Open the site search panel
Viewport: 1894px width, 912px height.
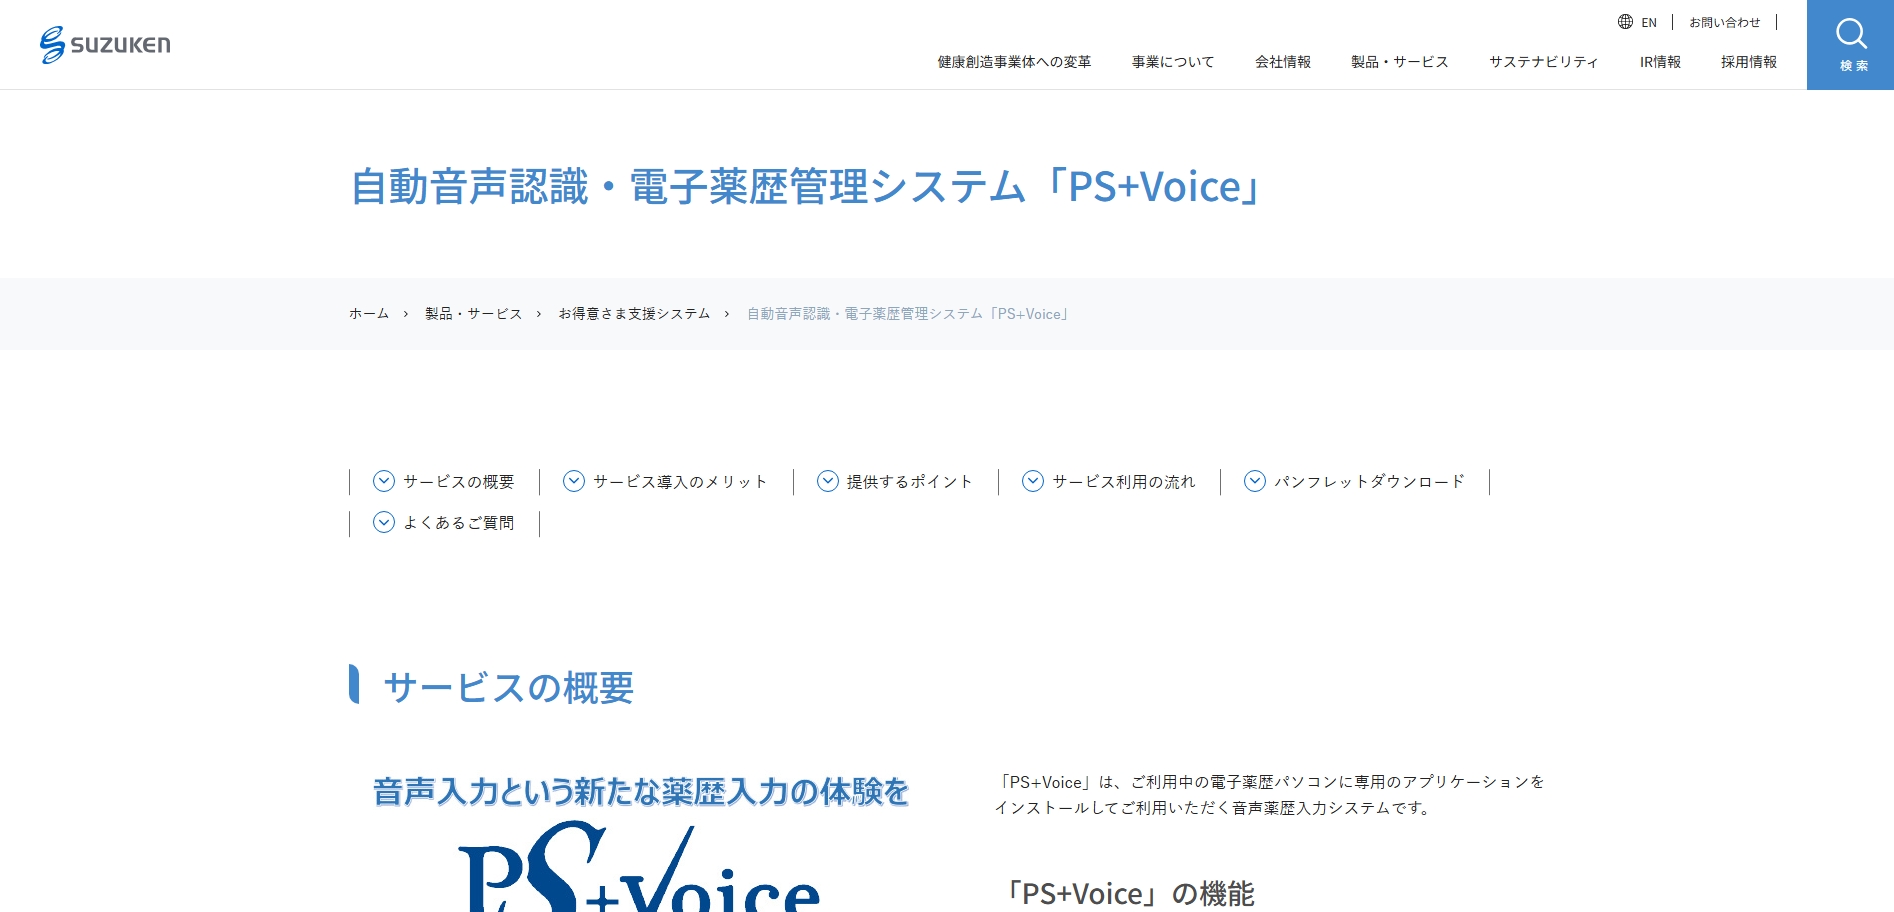[1849, 44]
